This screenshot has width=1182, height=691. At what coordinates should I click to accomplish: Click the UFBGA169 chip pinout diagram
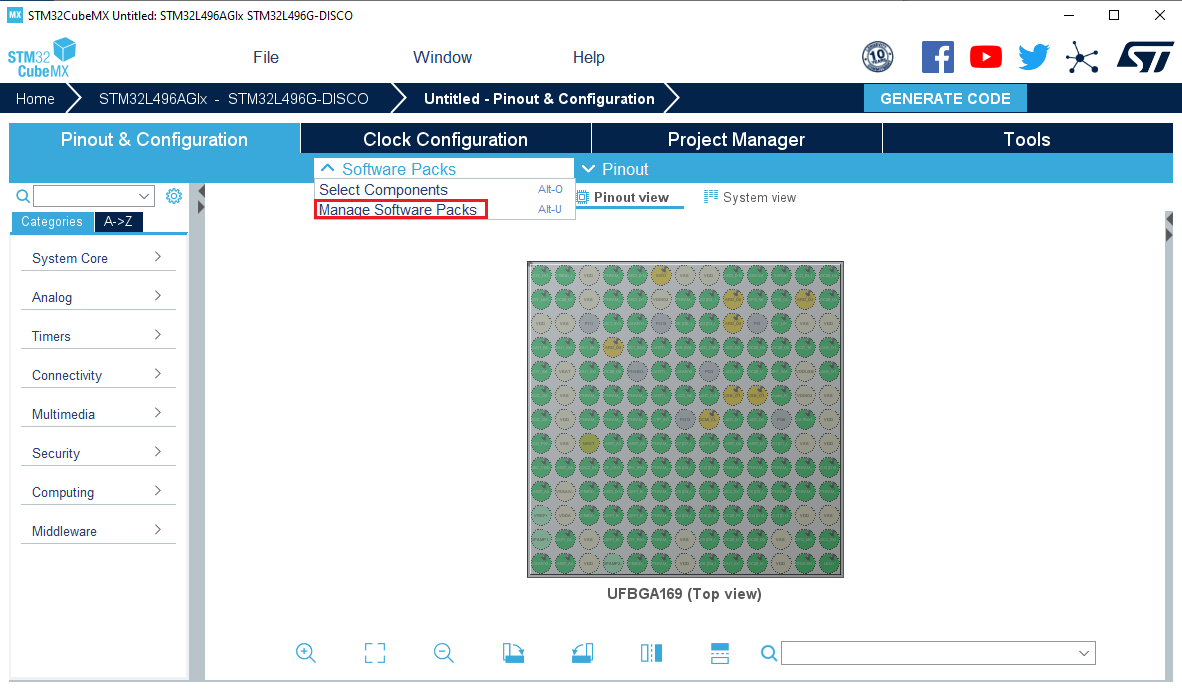tap(685, 420)
